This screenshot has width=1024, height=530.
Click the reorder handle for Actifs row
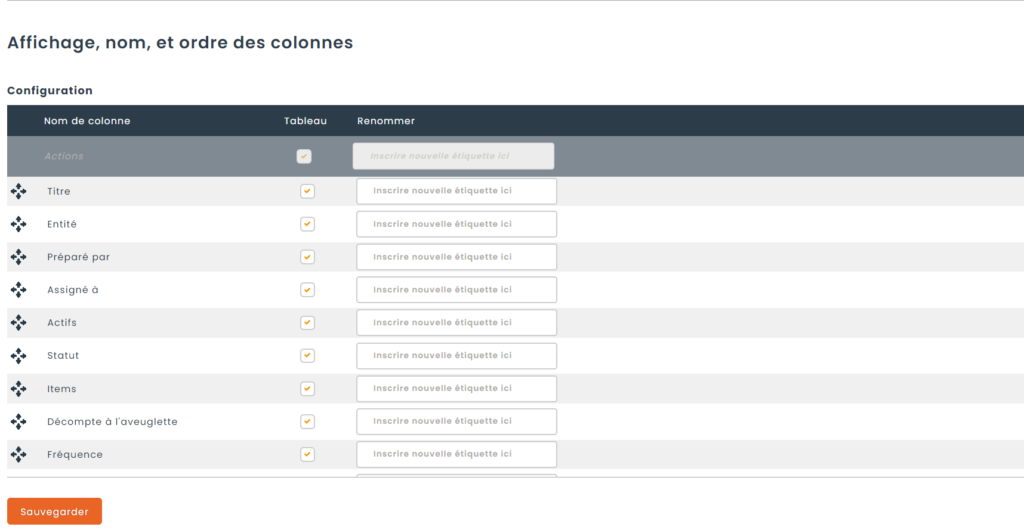pyautogui.click(x=18, y=323)
